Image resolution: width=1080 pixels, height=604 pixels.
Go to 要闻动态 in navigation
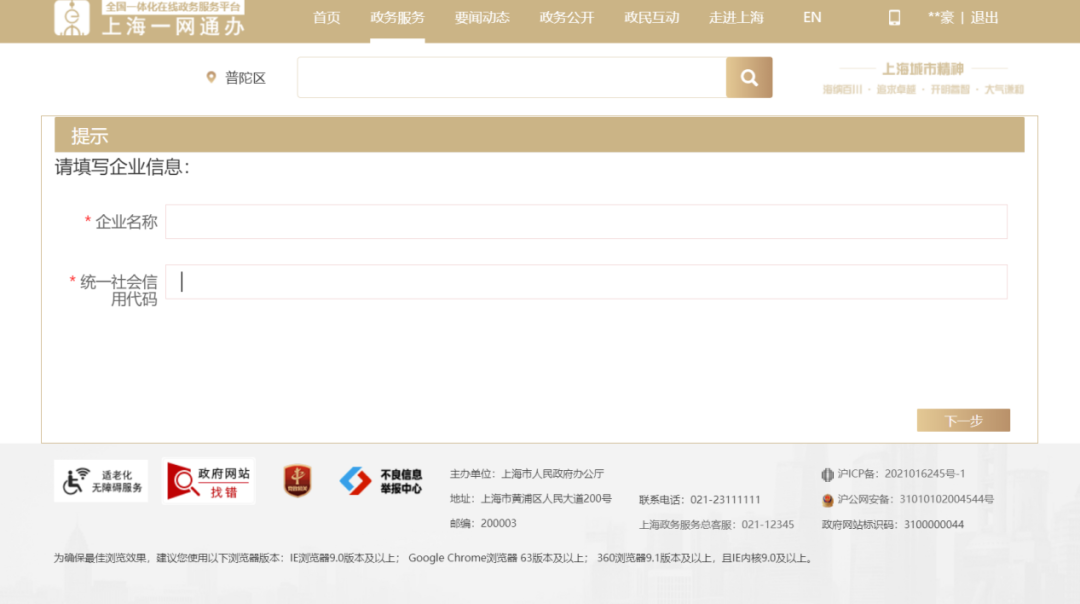click(x=482, y=17)
